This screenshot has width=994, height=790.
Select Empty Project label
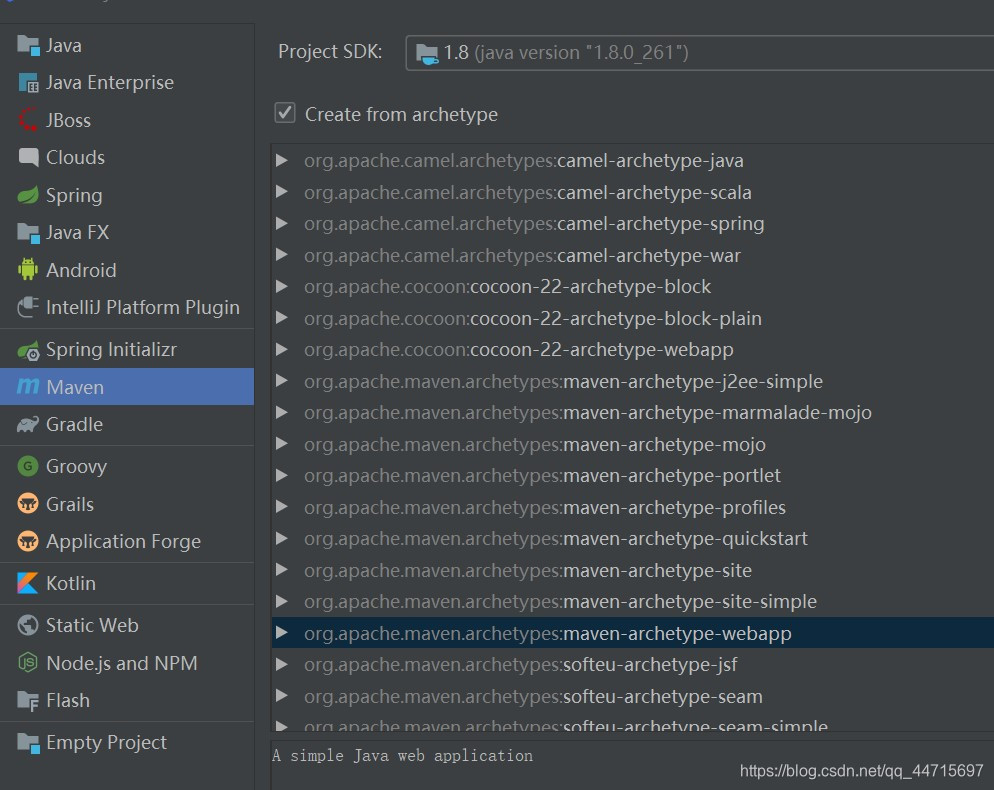[x=106, y=742]
